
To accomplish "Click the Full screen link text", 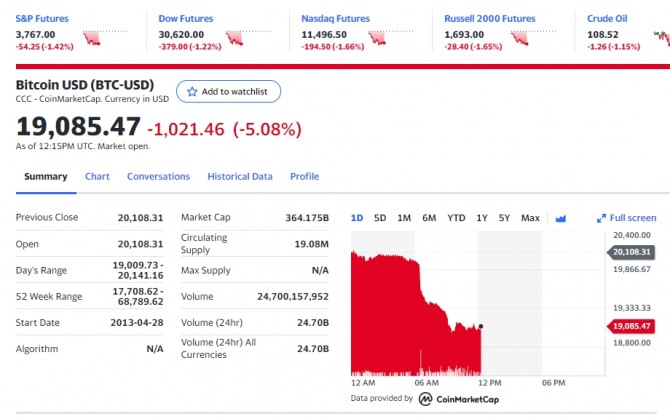I will tap(633, 218).
